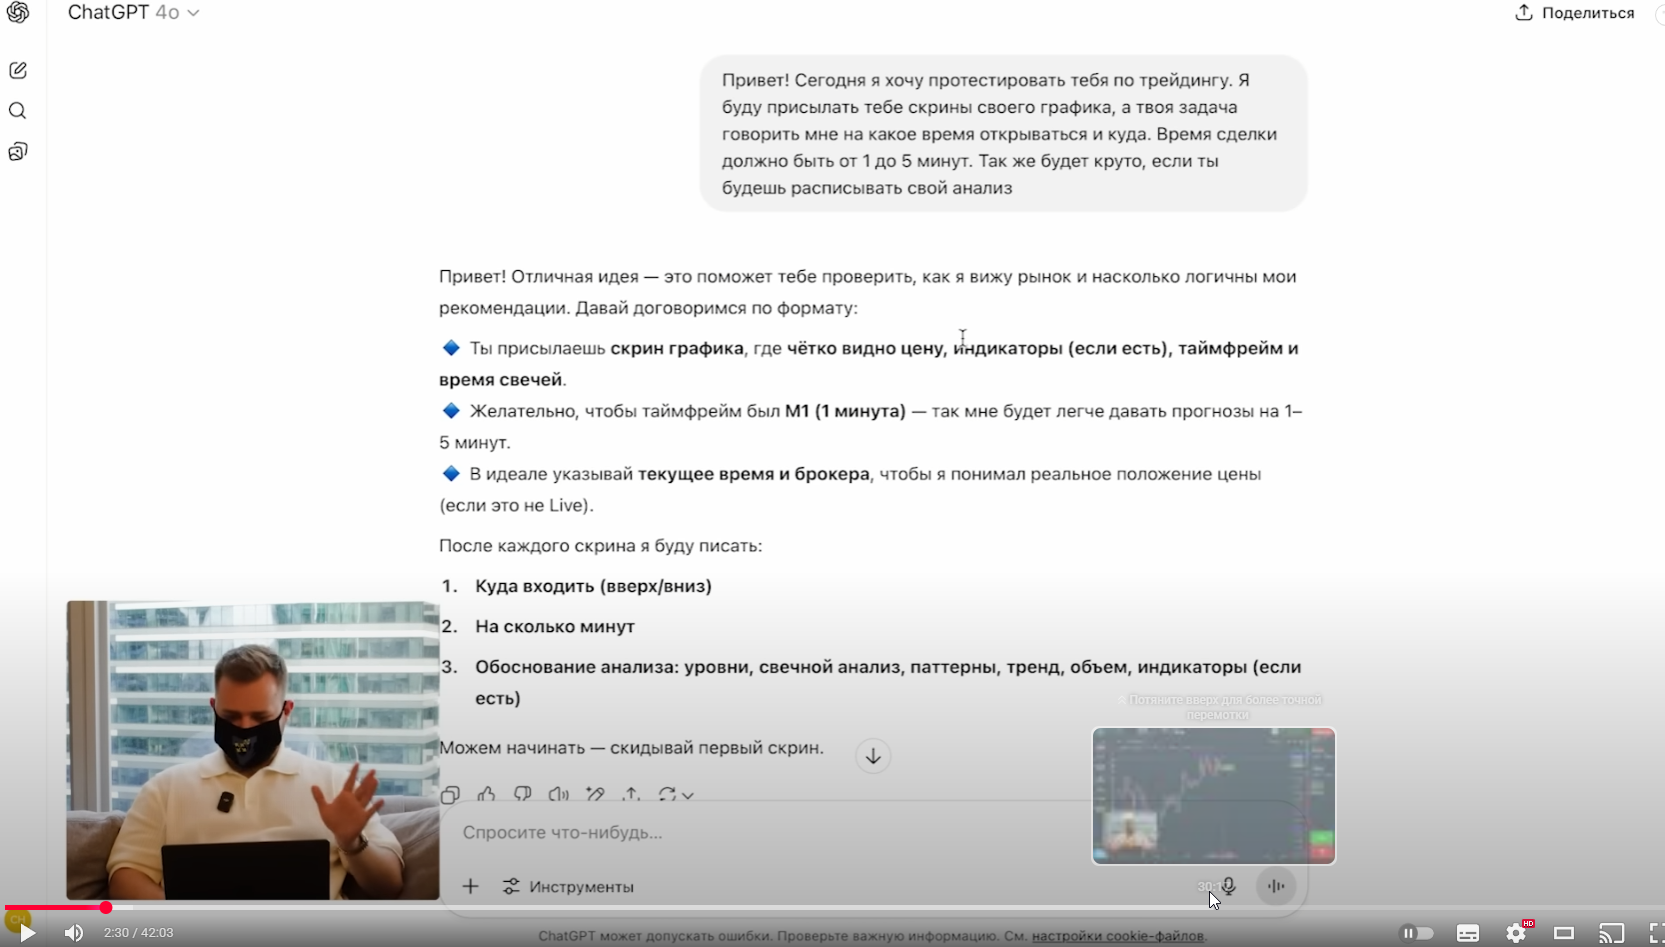This screenshot has height=947, width=1665.
Task: Click the webcam overlay of the presenter
Action: (x=253, y=750)
